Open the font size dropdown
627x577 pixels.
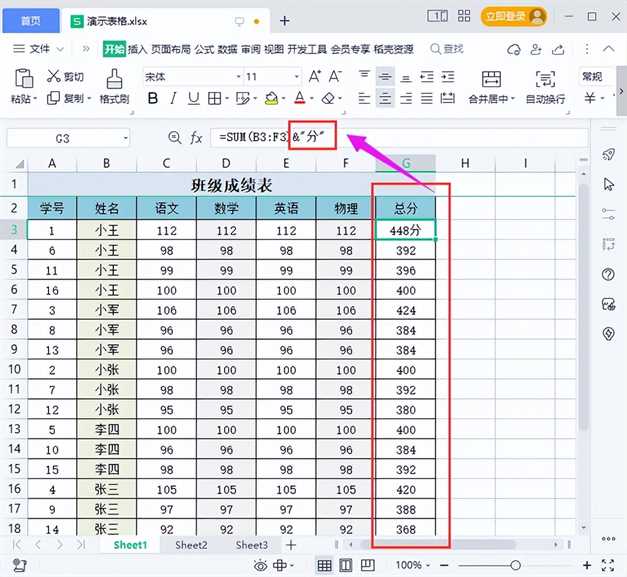pyautogui.click(x=293, y=76)
